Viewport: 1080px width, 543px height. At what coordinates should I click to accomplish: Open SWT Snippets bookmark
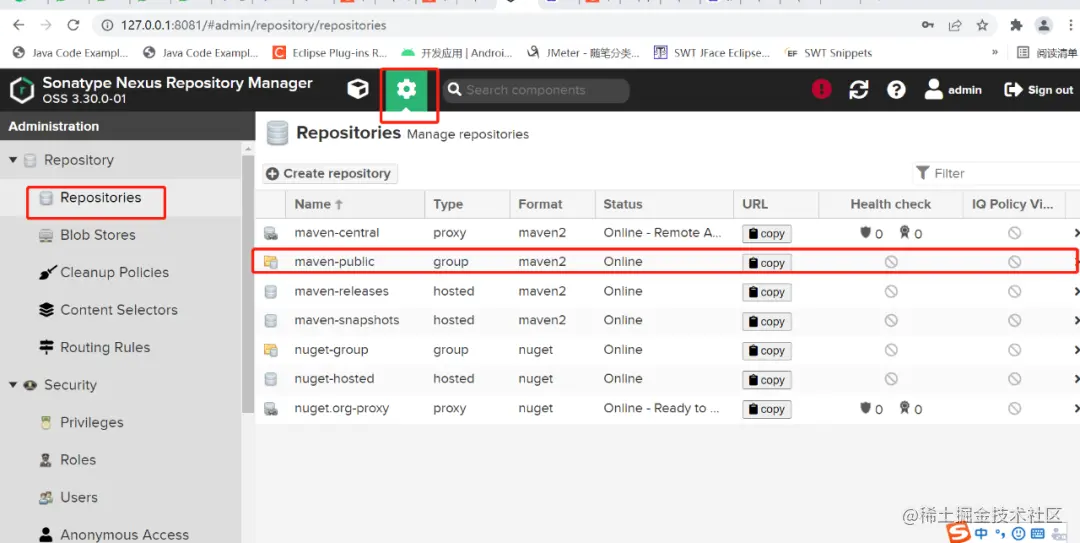[829, 53]
